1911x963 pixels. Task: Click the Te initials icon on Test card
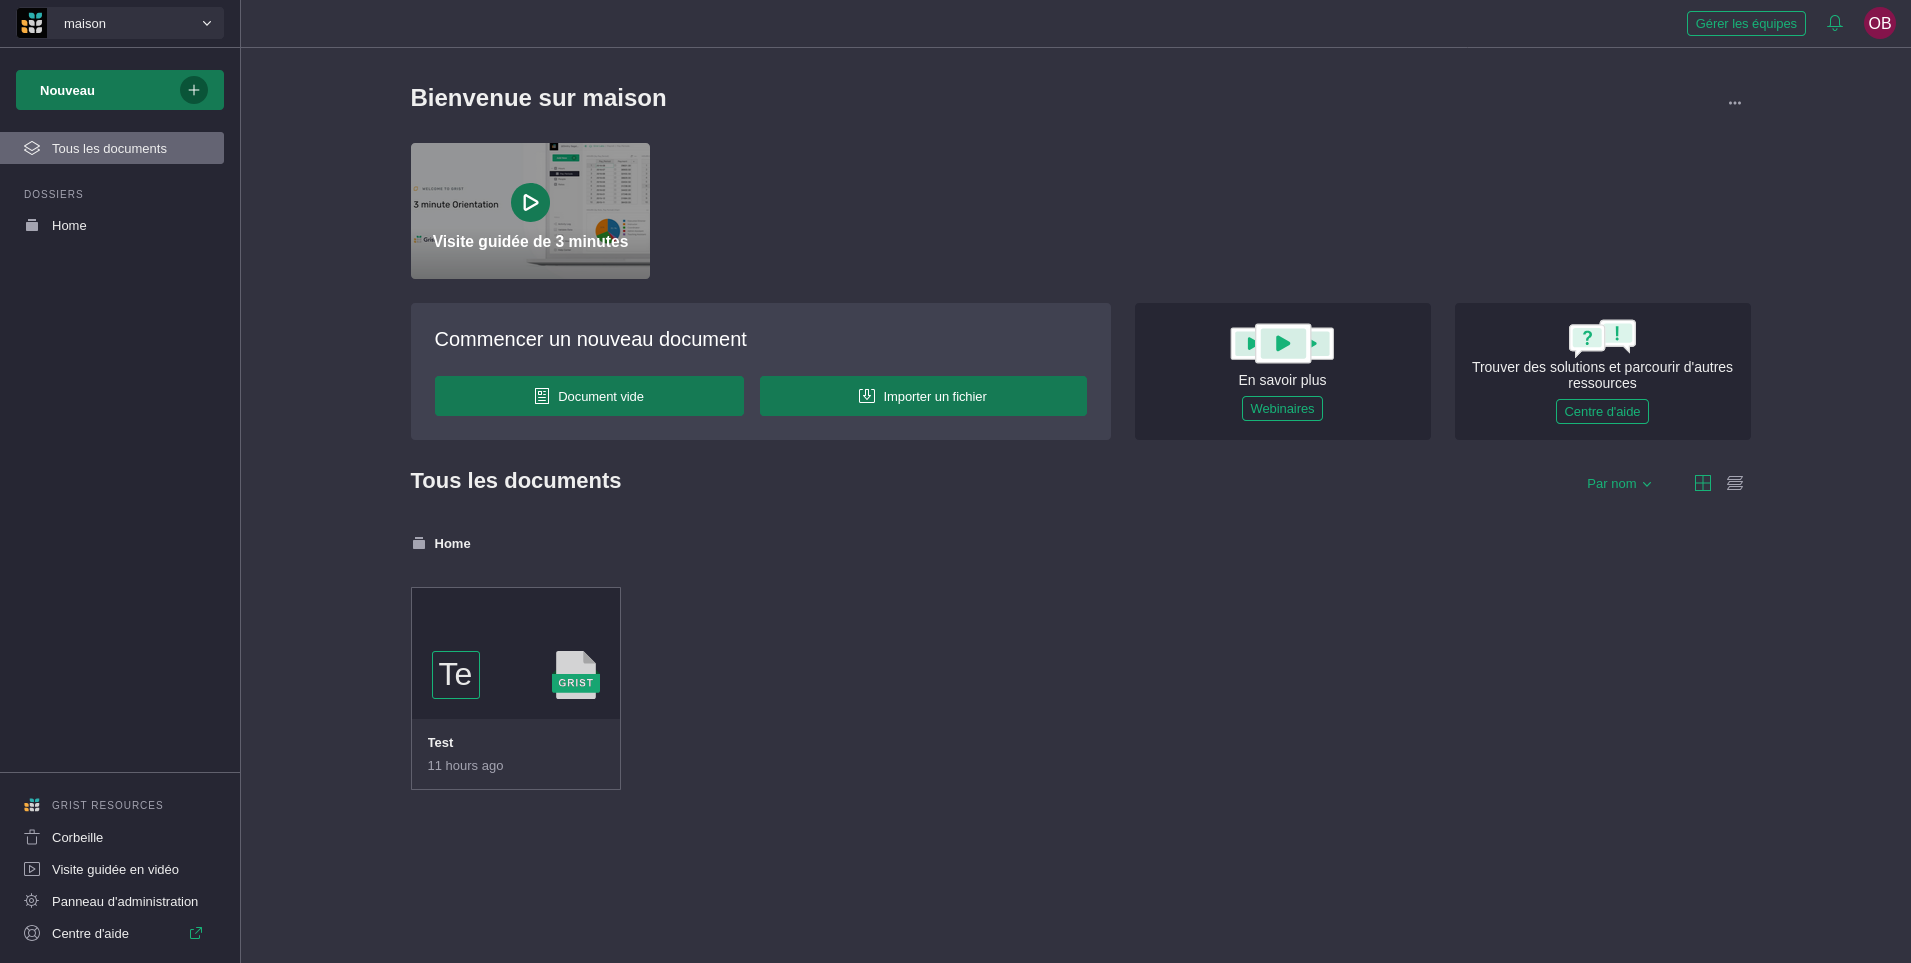coord(456,675)
